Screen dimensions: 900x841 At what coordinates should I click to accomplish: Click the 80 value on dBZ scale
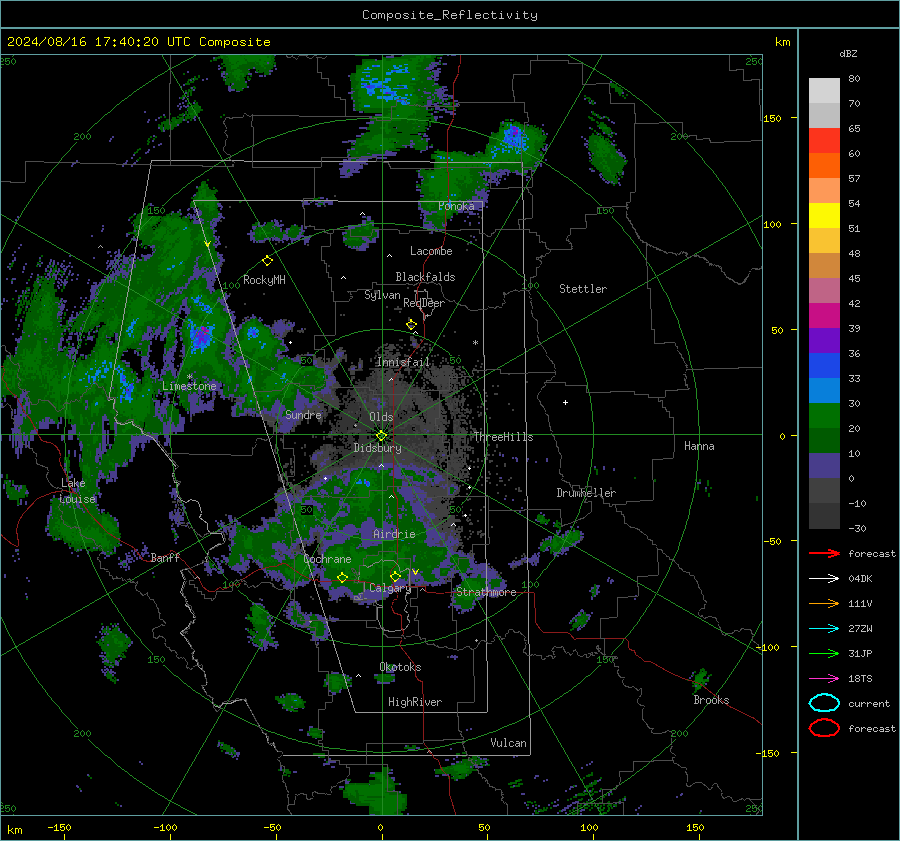[x=854, y=79]
